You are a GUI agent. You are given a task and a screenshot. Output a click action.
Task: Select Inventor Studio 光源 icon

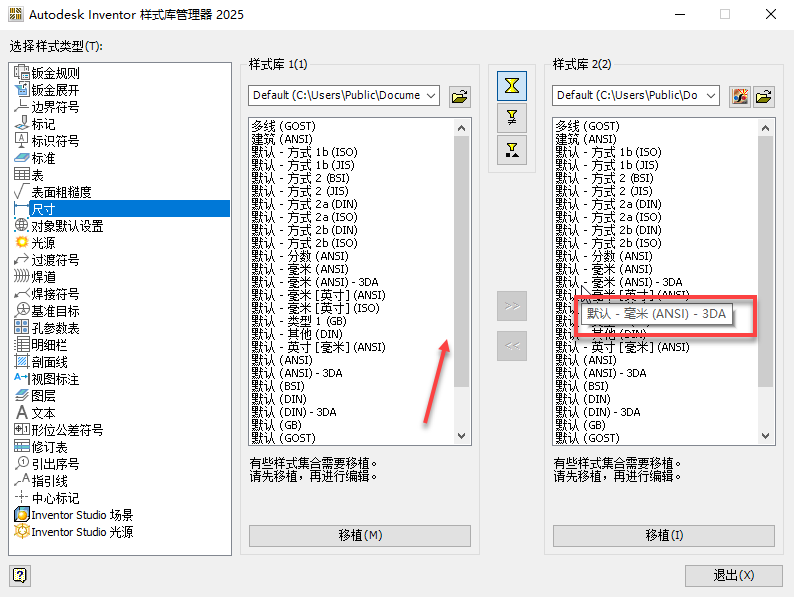[21, 532]
